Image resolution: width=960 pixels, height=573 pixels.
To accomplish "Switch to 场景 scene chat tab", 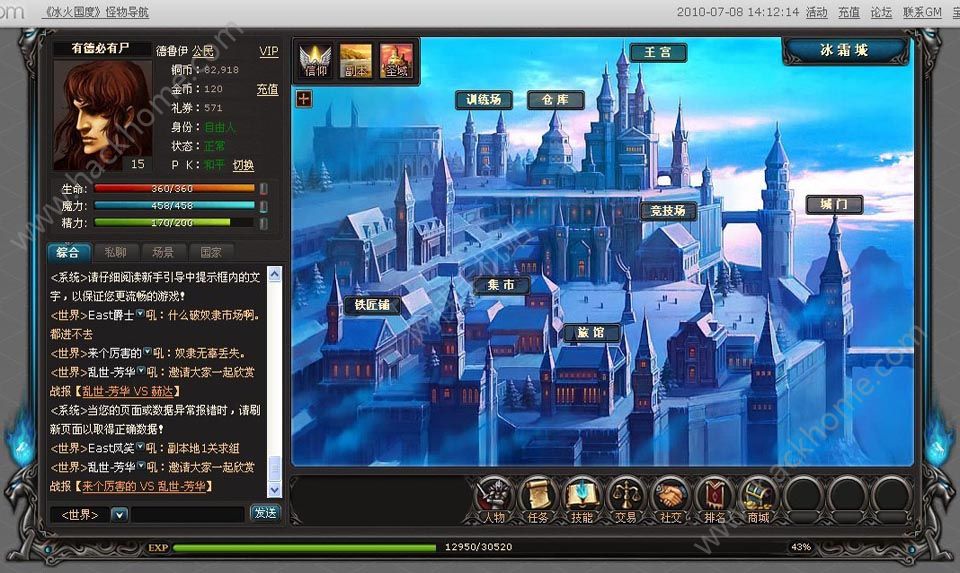I will pyautogui.click(x=163, y=252).
